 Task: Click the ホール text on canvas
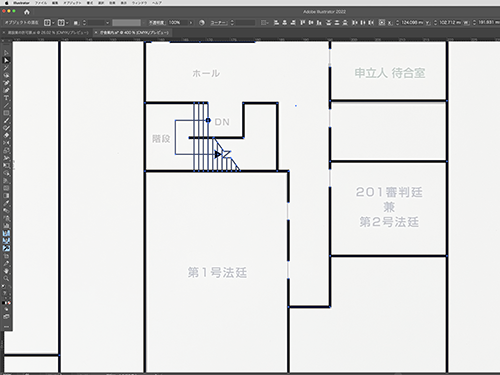[x=206, y=73]
